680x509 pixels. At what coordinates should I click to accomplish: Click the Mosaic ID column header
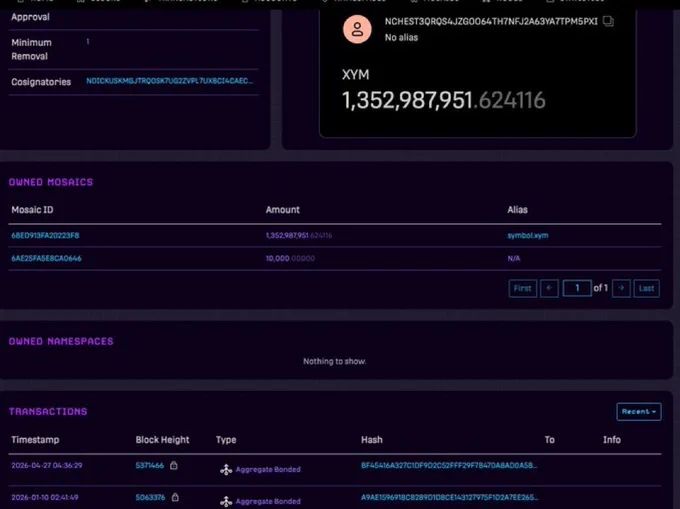(32, 210)
